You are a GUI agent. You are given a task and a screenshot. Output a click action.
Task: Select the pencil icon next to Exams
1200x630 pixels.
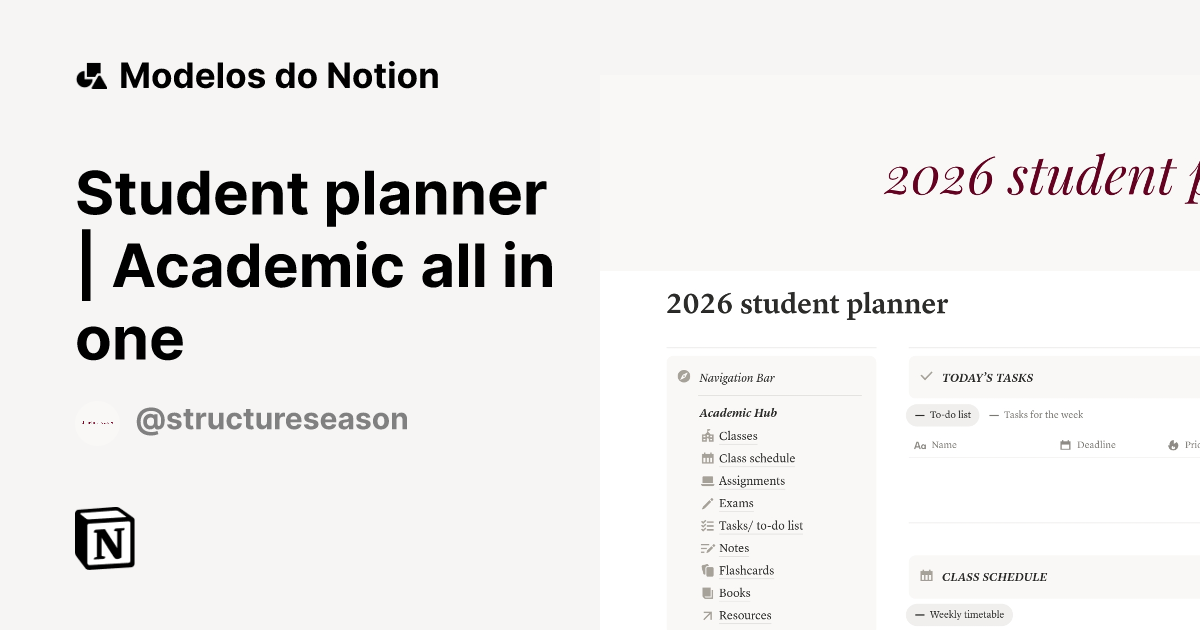[707, 503]
